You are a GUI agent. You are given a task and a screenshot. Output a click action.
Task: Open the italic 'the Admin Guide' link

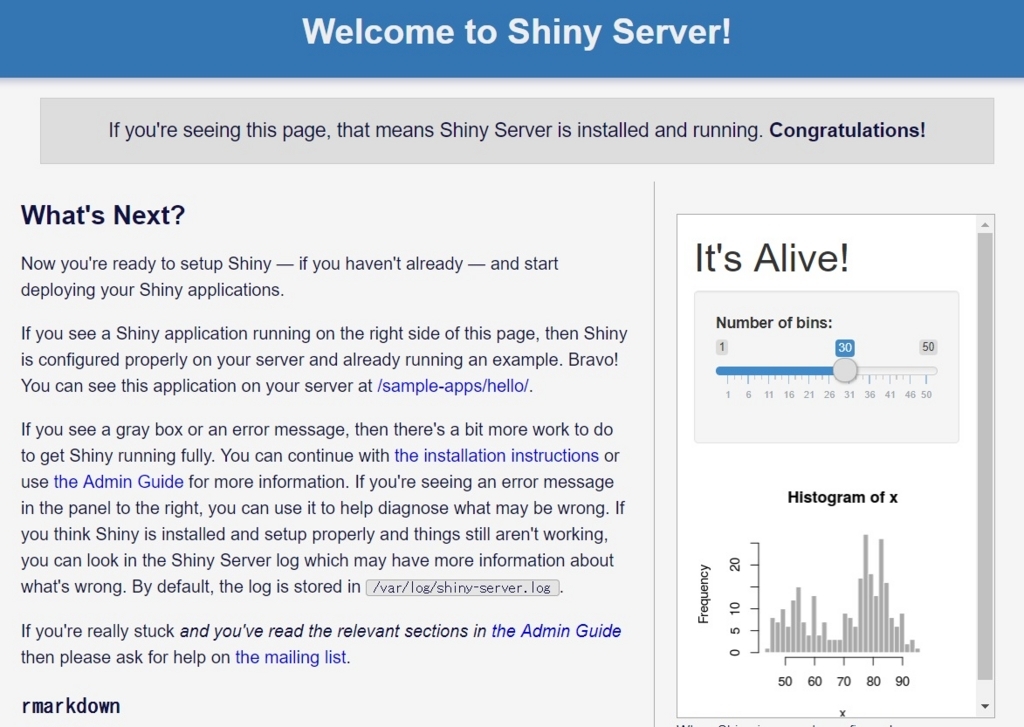coord(556,631)
